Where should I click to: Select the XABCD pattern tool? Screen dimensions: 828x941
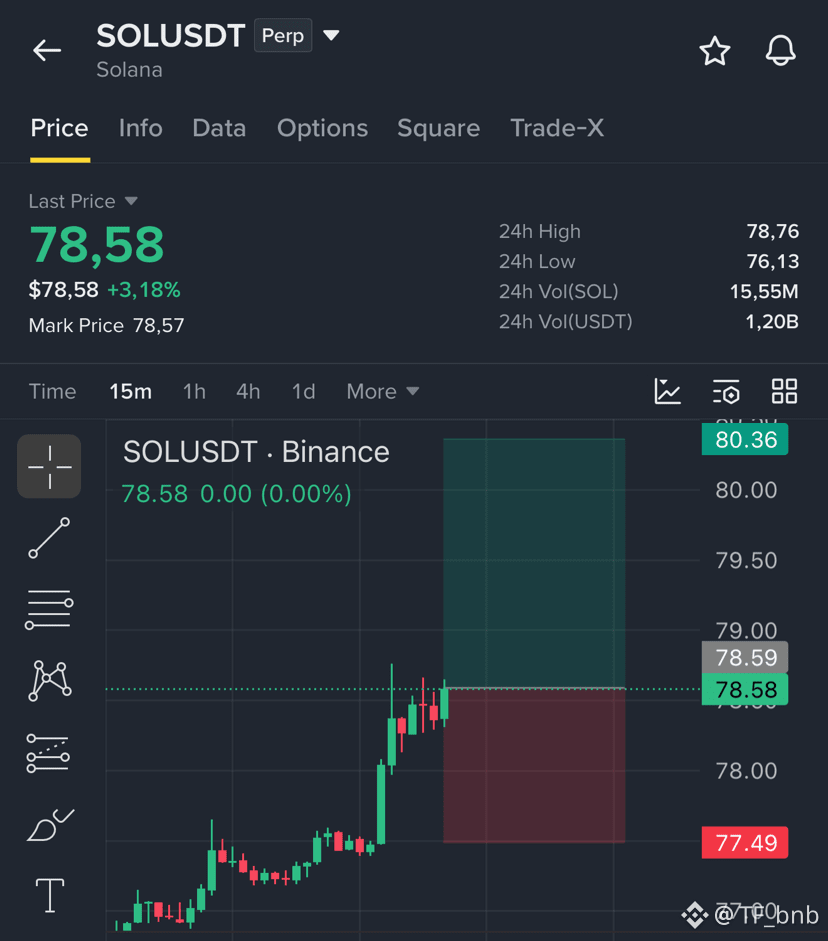click(50, 681)
